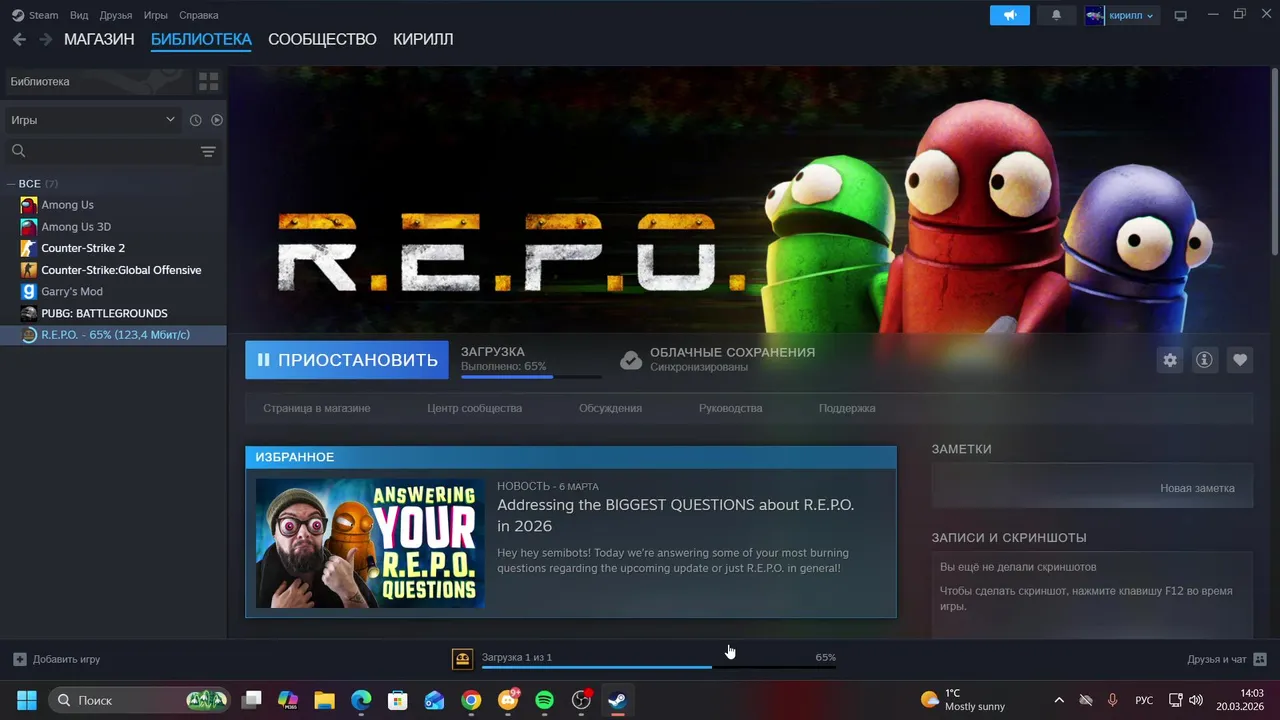Open Руководства link
Viewport: 1280px width, 720px height.
(730, 408)
